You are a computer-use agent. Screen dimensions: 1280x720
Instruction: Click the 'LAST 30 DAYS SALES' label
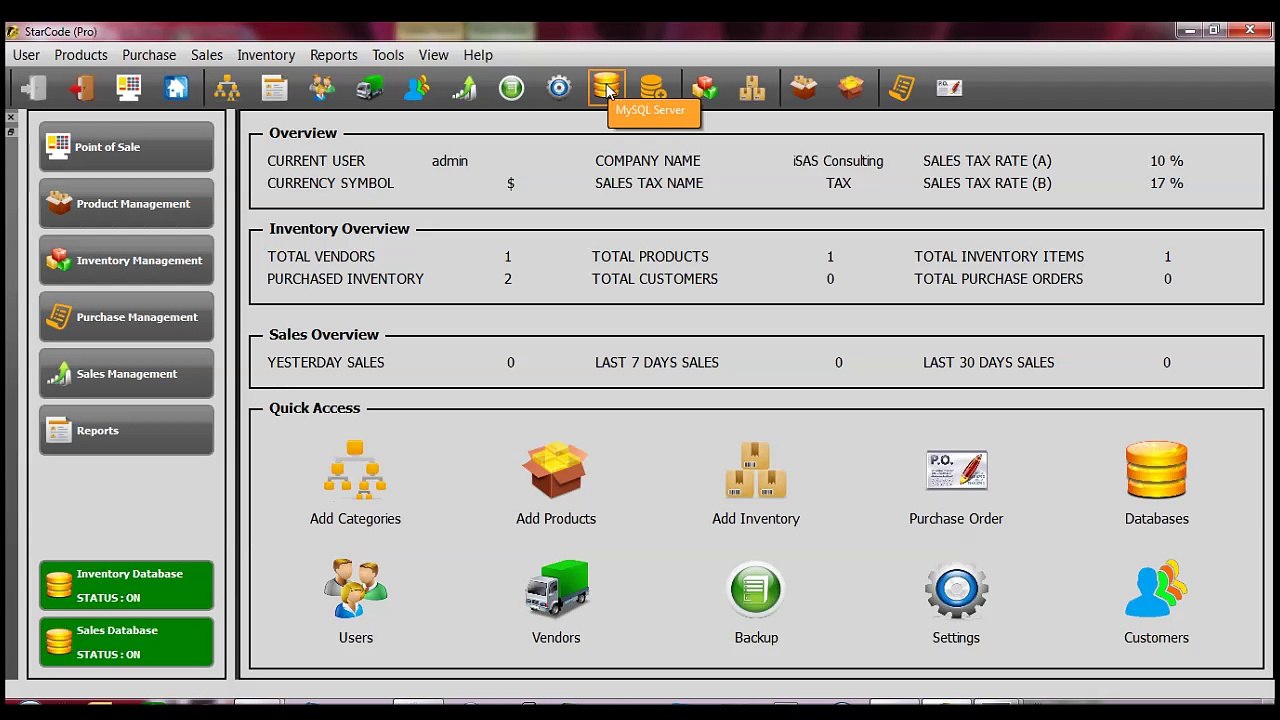(988, 363)
